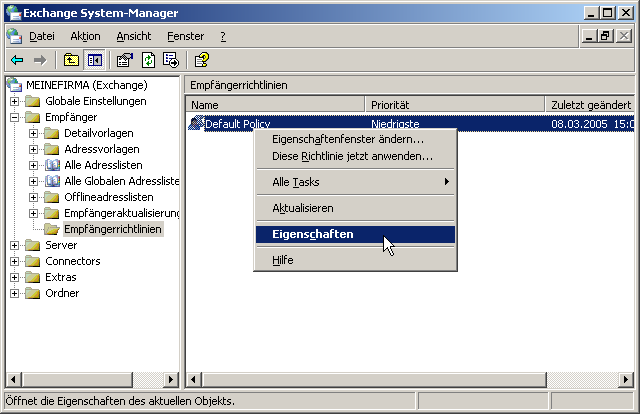
Task: Click the Alle Globalen Adresslisten book icon
Action: [52, 181]
